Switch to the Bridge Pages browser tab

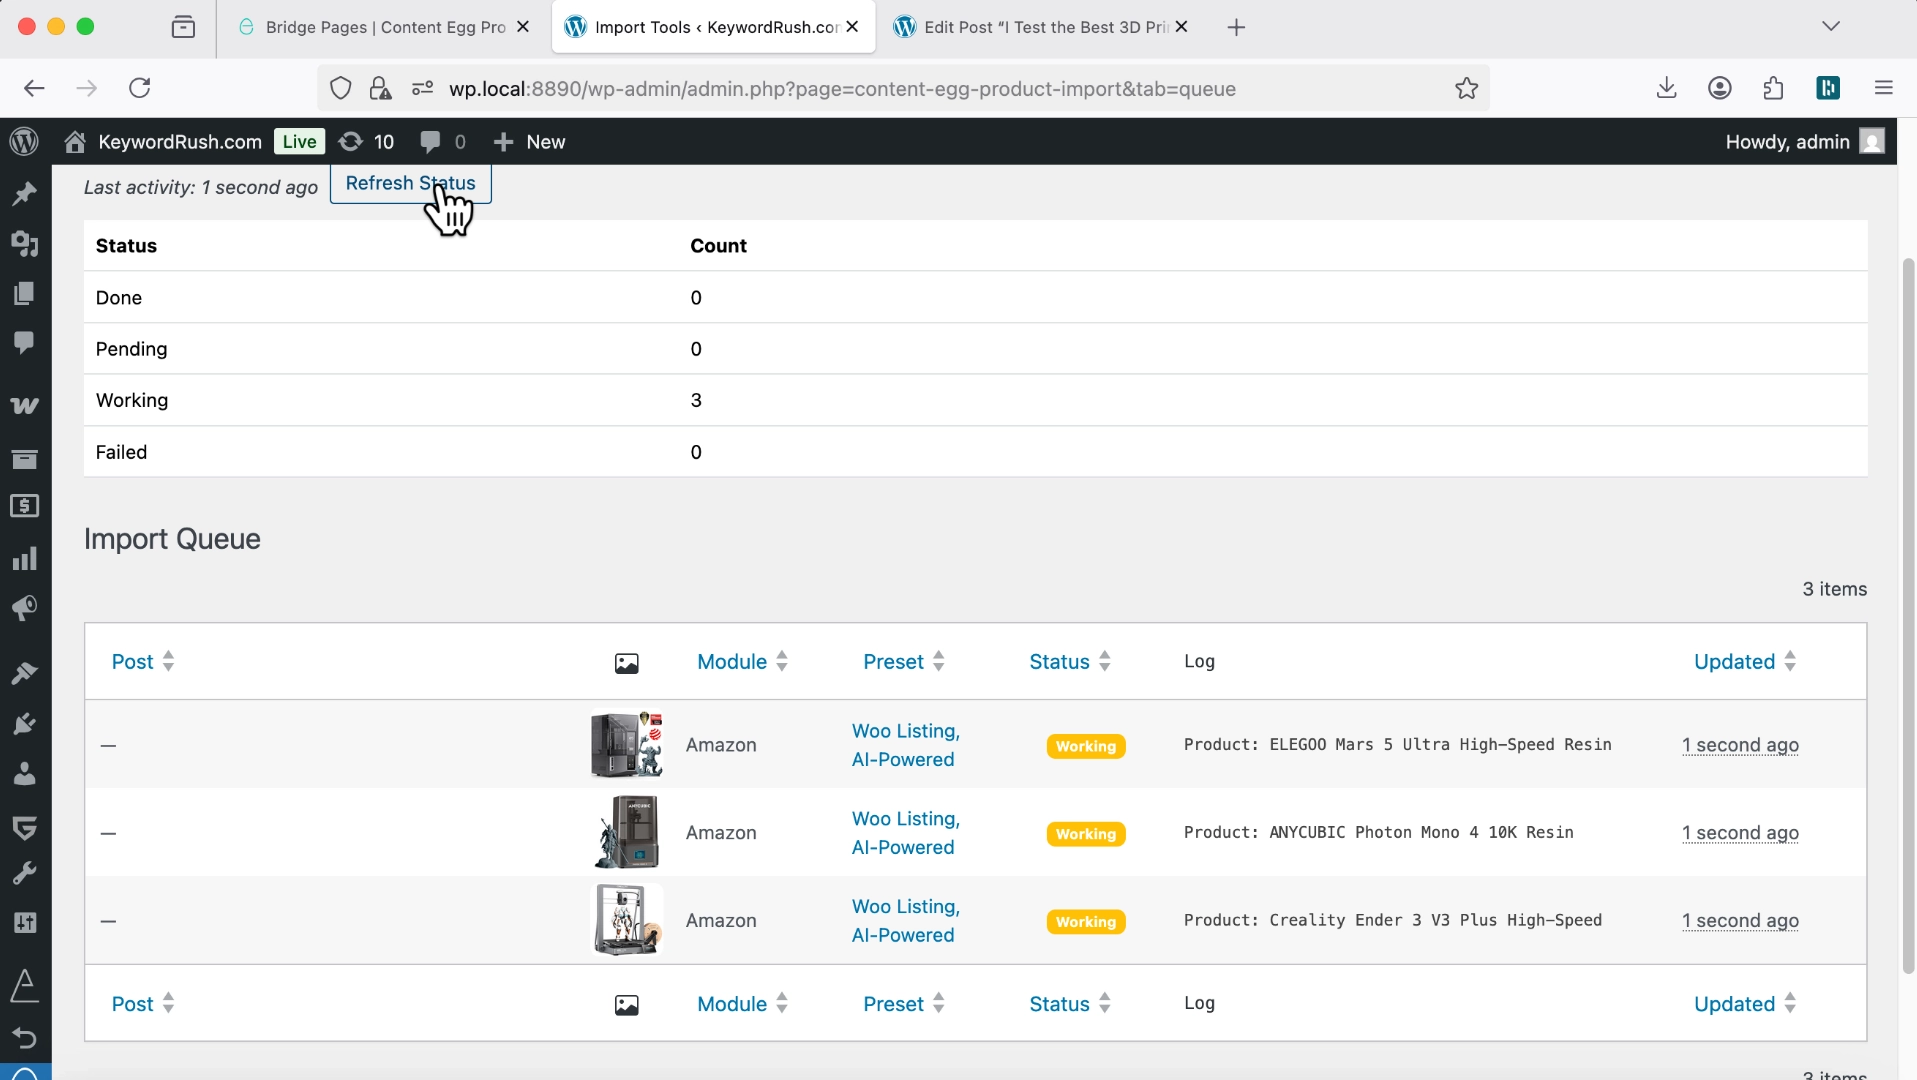(384, 27)
